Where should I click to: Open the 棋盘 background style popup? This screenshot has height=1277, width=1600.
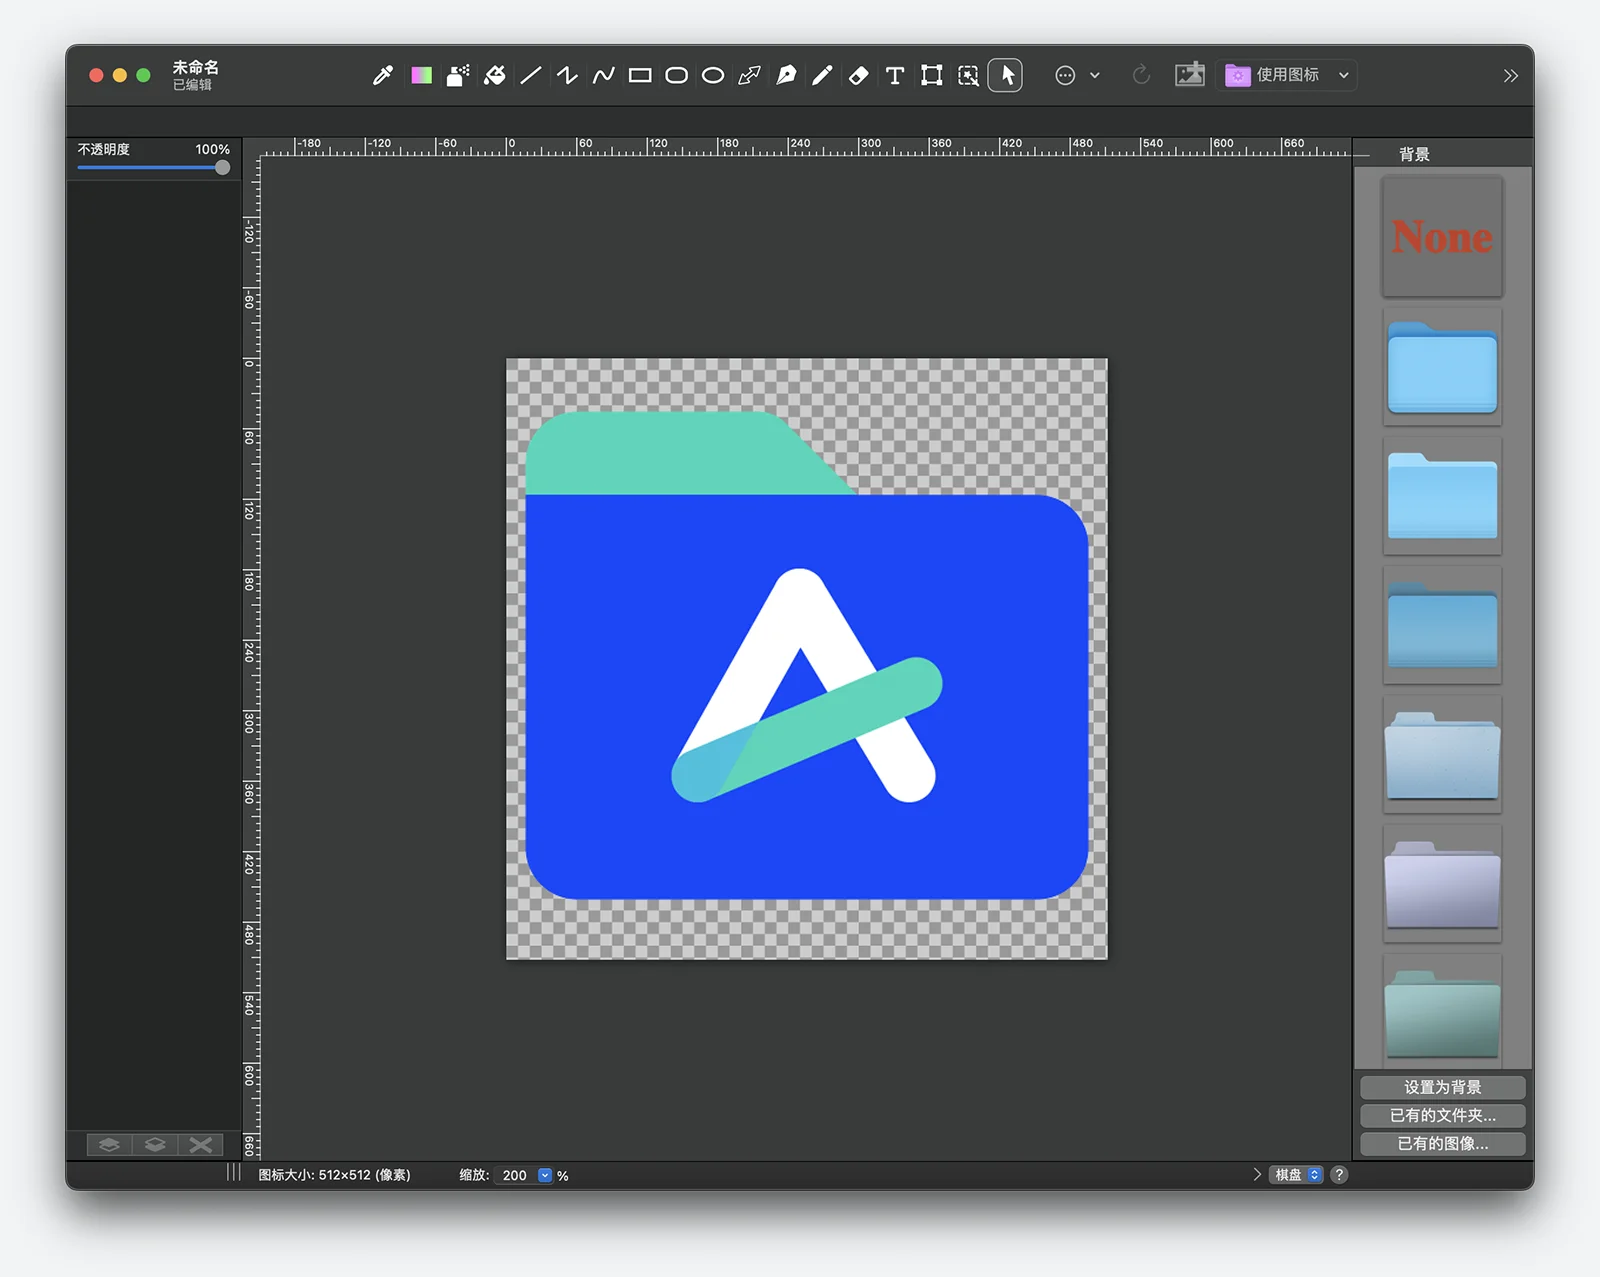pos(1297,1175)
